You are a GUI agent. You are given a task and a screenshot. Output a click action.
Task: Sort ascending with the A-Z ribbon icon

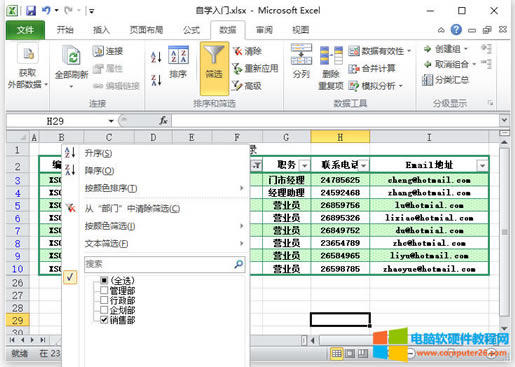tap(156, 57)
